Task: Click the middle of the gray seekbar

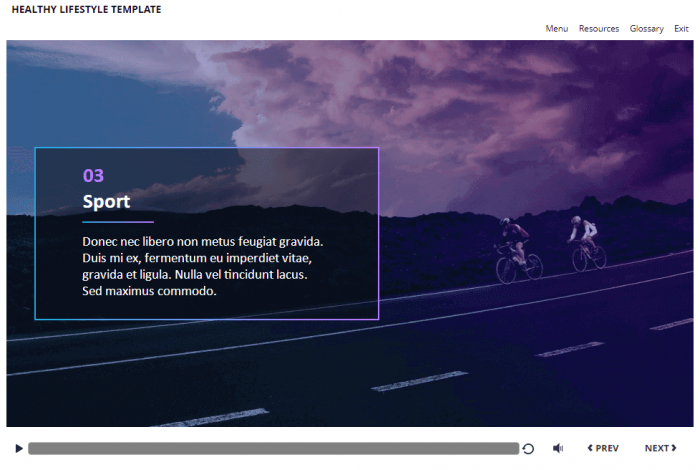Action: click(x=273, y=449)
